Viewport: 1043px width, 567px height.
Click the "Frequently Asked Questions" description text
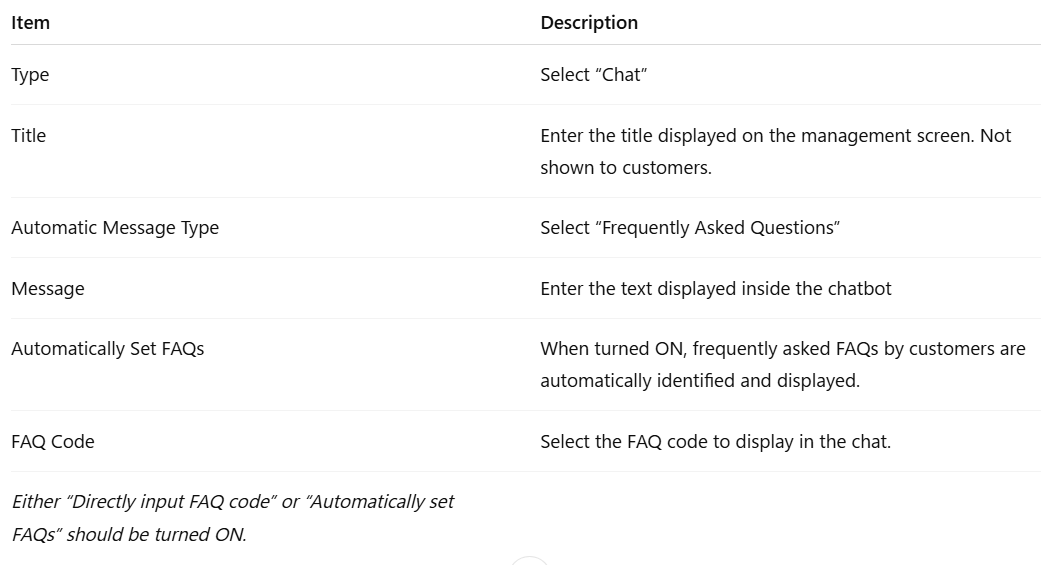tap(690, 228)
